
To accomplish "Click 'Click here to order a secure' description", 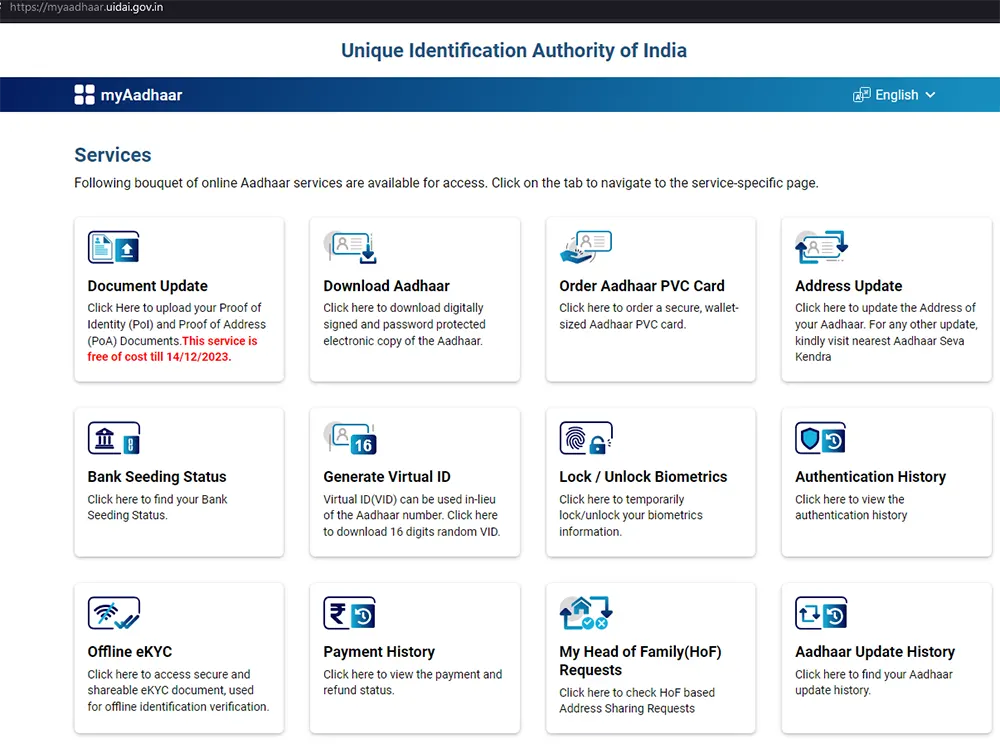I will pyautogui.click(x=649, y=316).
